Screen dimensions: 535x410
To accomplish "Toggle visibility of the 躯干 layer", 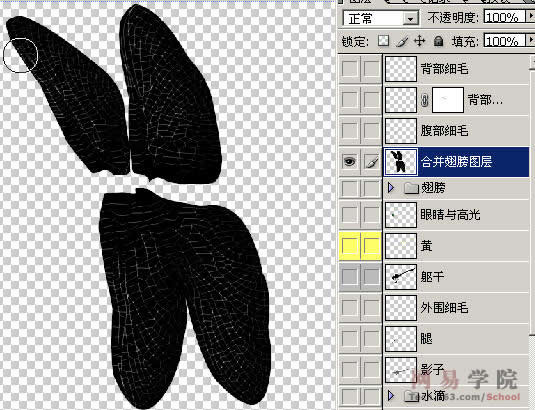I will (349, 277).
